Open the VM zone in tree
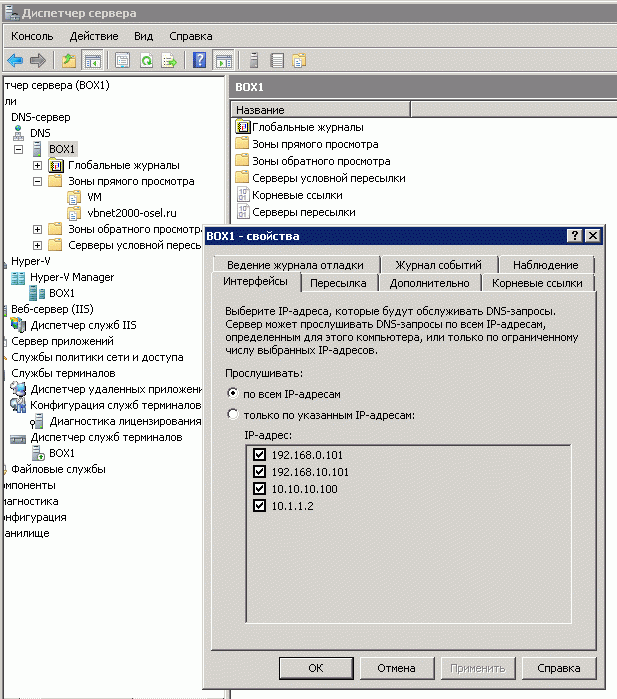Viewport: 617px width, 699px height. 95,197
